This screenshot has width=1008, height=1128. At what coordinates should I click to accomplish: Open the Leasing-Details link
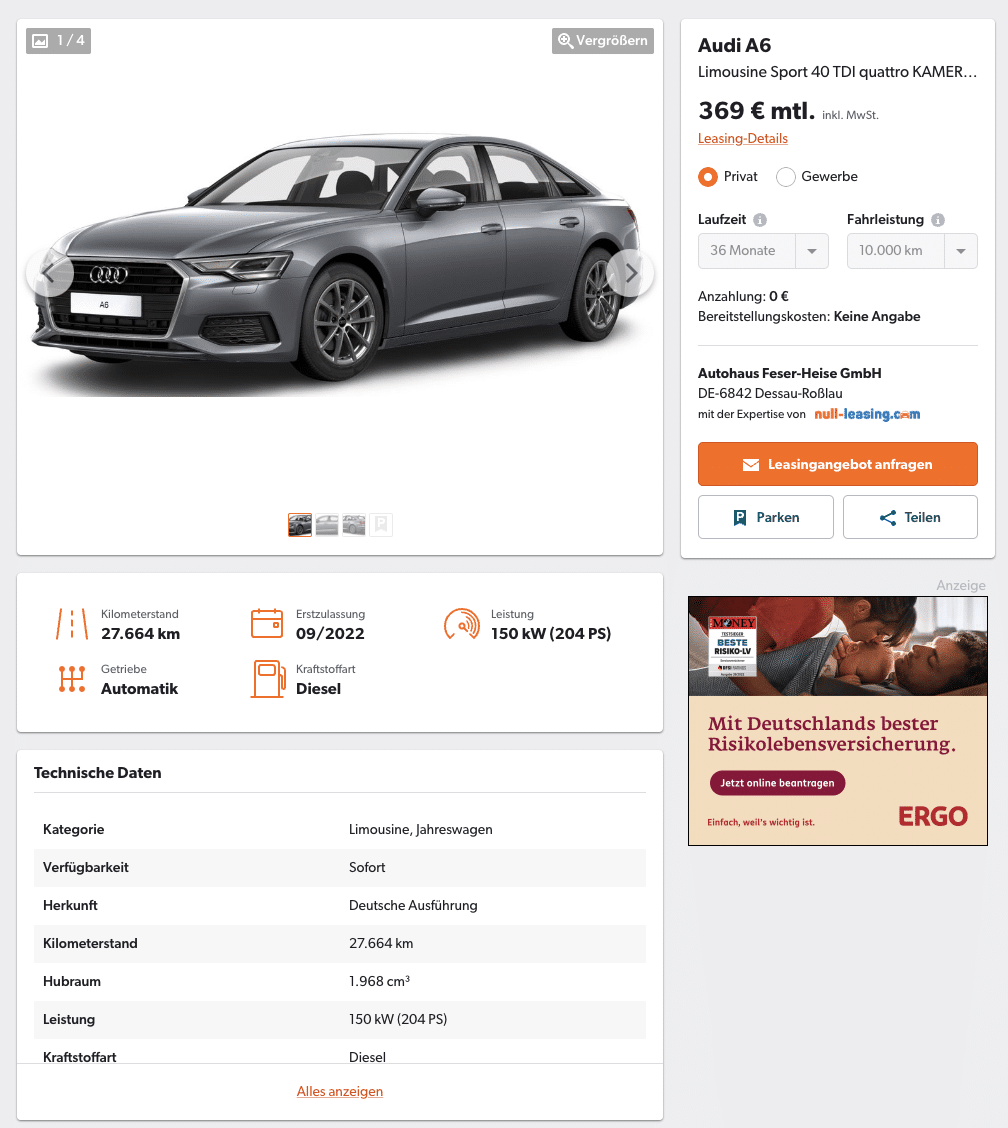pos(743,139)
